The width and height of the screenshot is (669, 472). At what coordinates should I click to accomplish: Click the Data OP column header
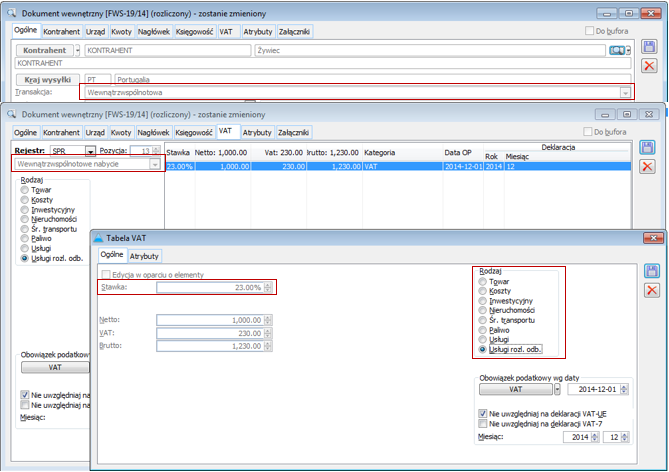[x=458, y=153]
